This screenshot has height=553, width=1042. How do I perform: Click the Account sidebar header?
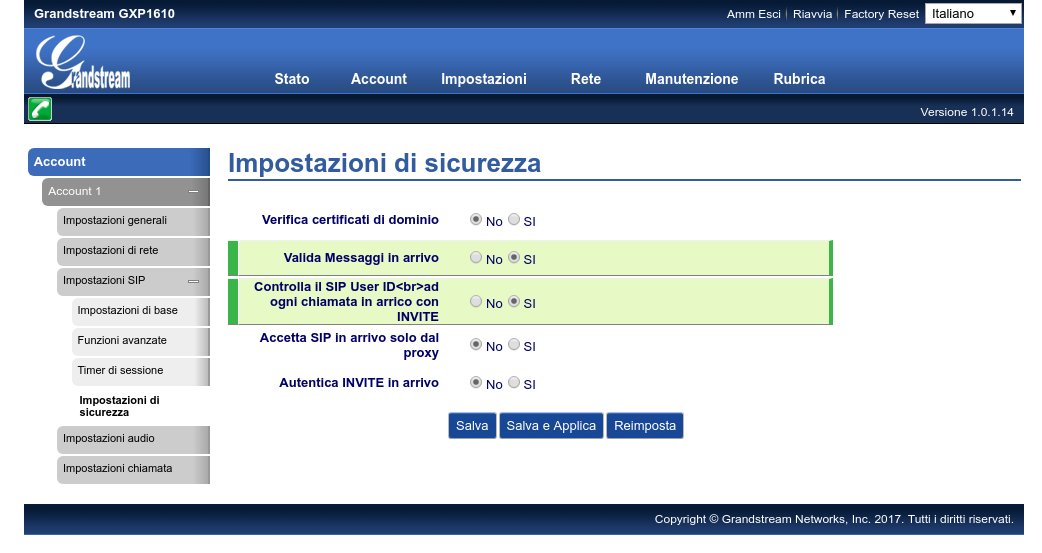click(119, 162)
